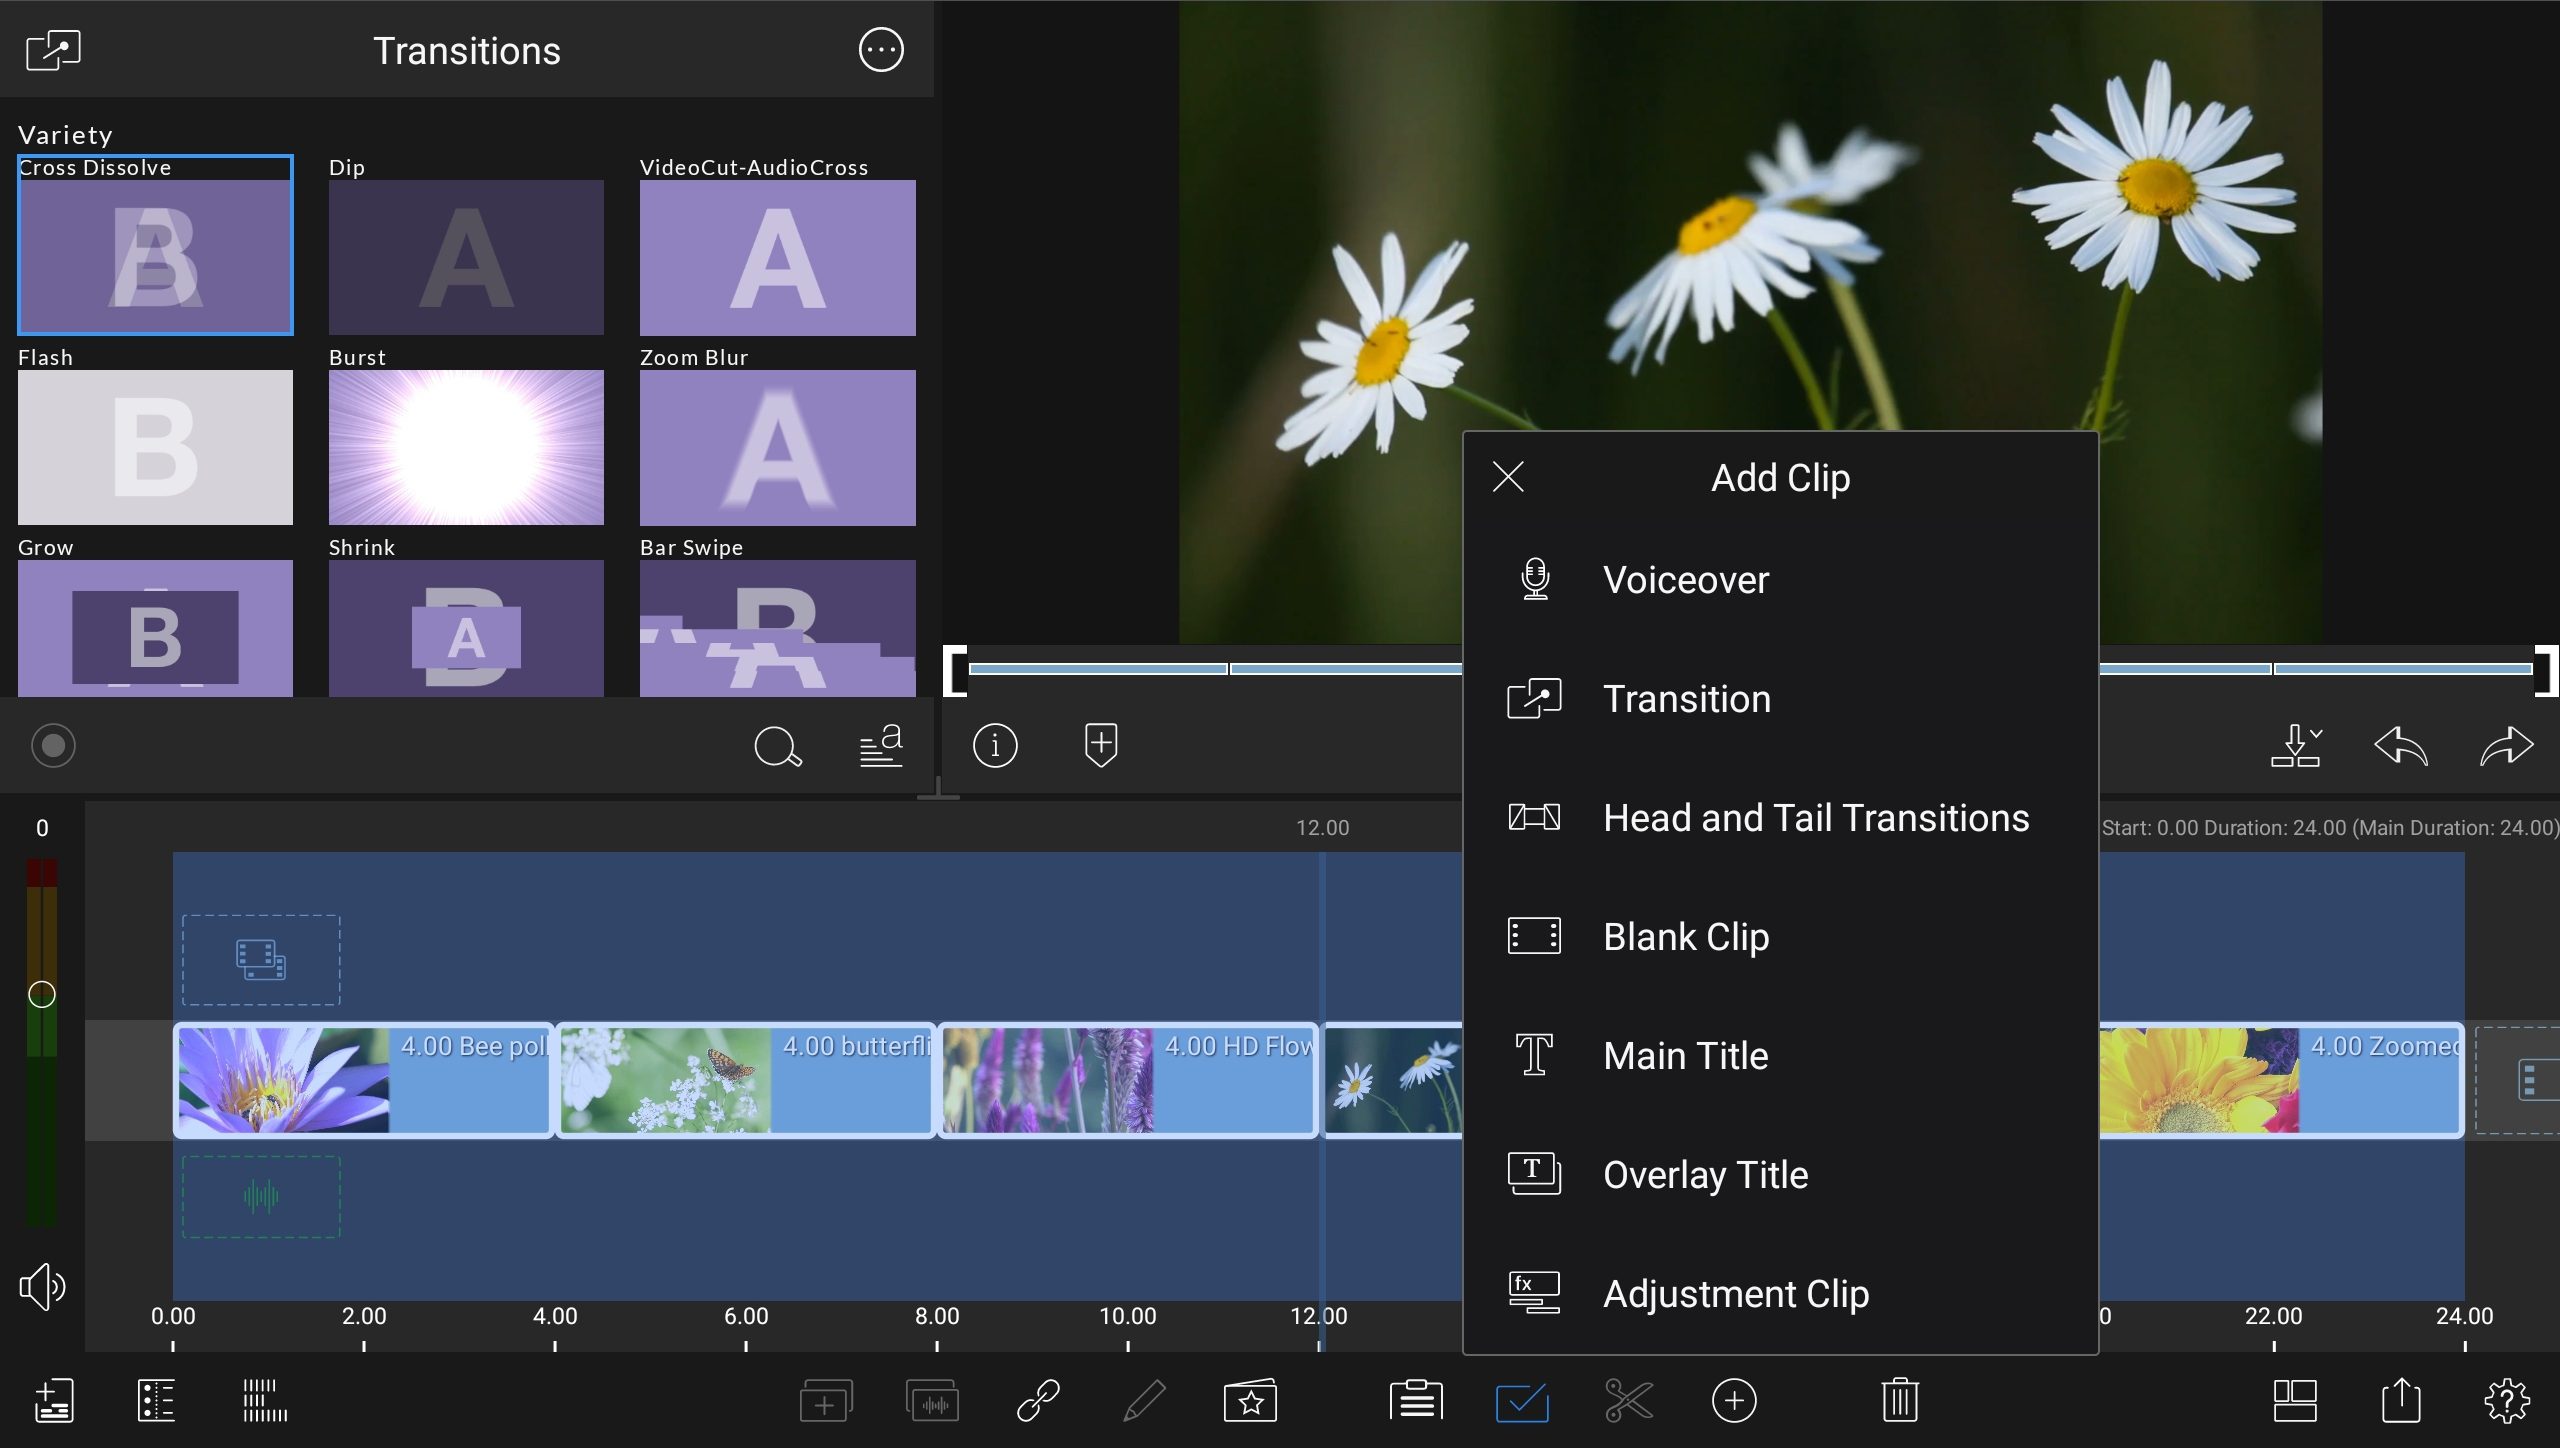Open clip info with the info icon

click(x=995, y=745)
